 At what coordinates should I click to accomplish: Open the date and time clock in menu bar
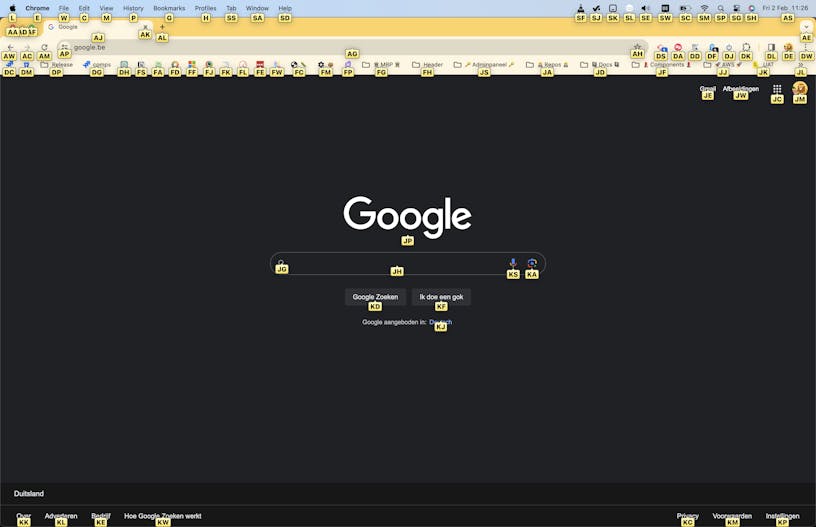click(785, 8)
